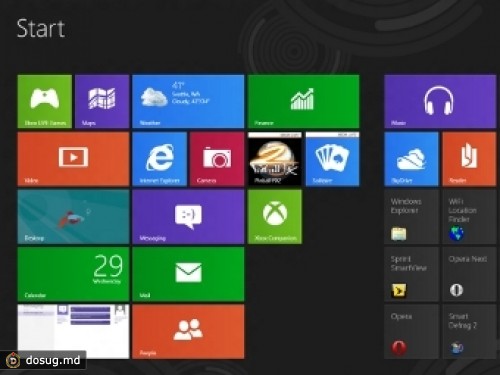Viewport: 500px width, 375px height.
Task: Open the SkyDrive tile
Action: point(411,159)
